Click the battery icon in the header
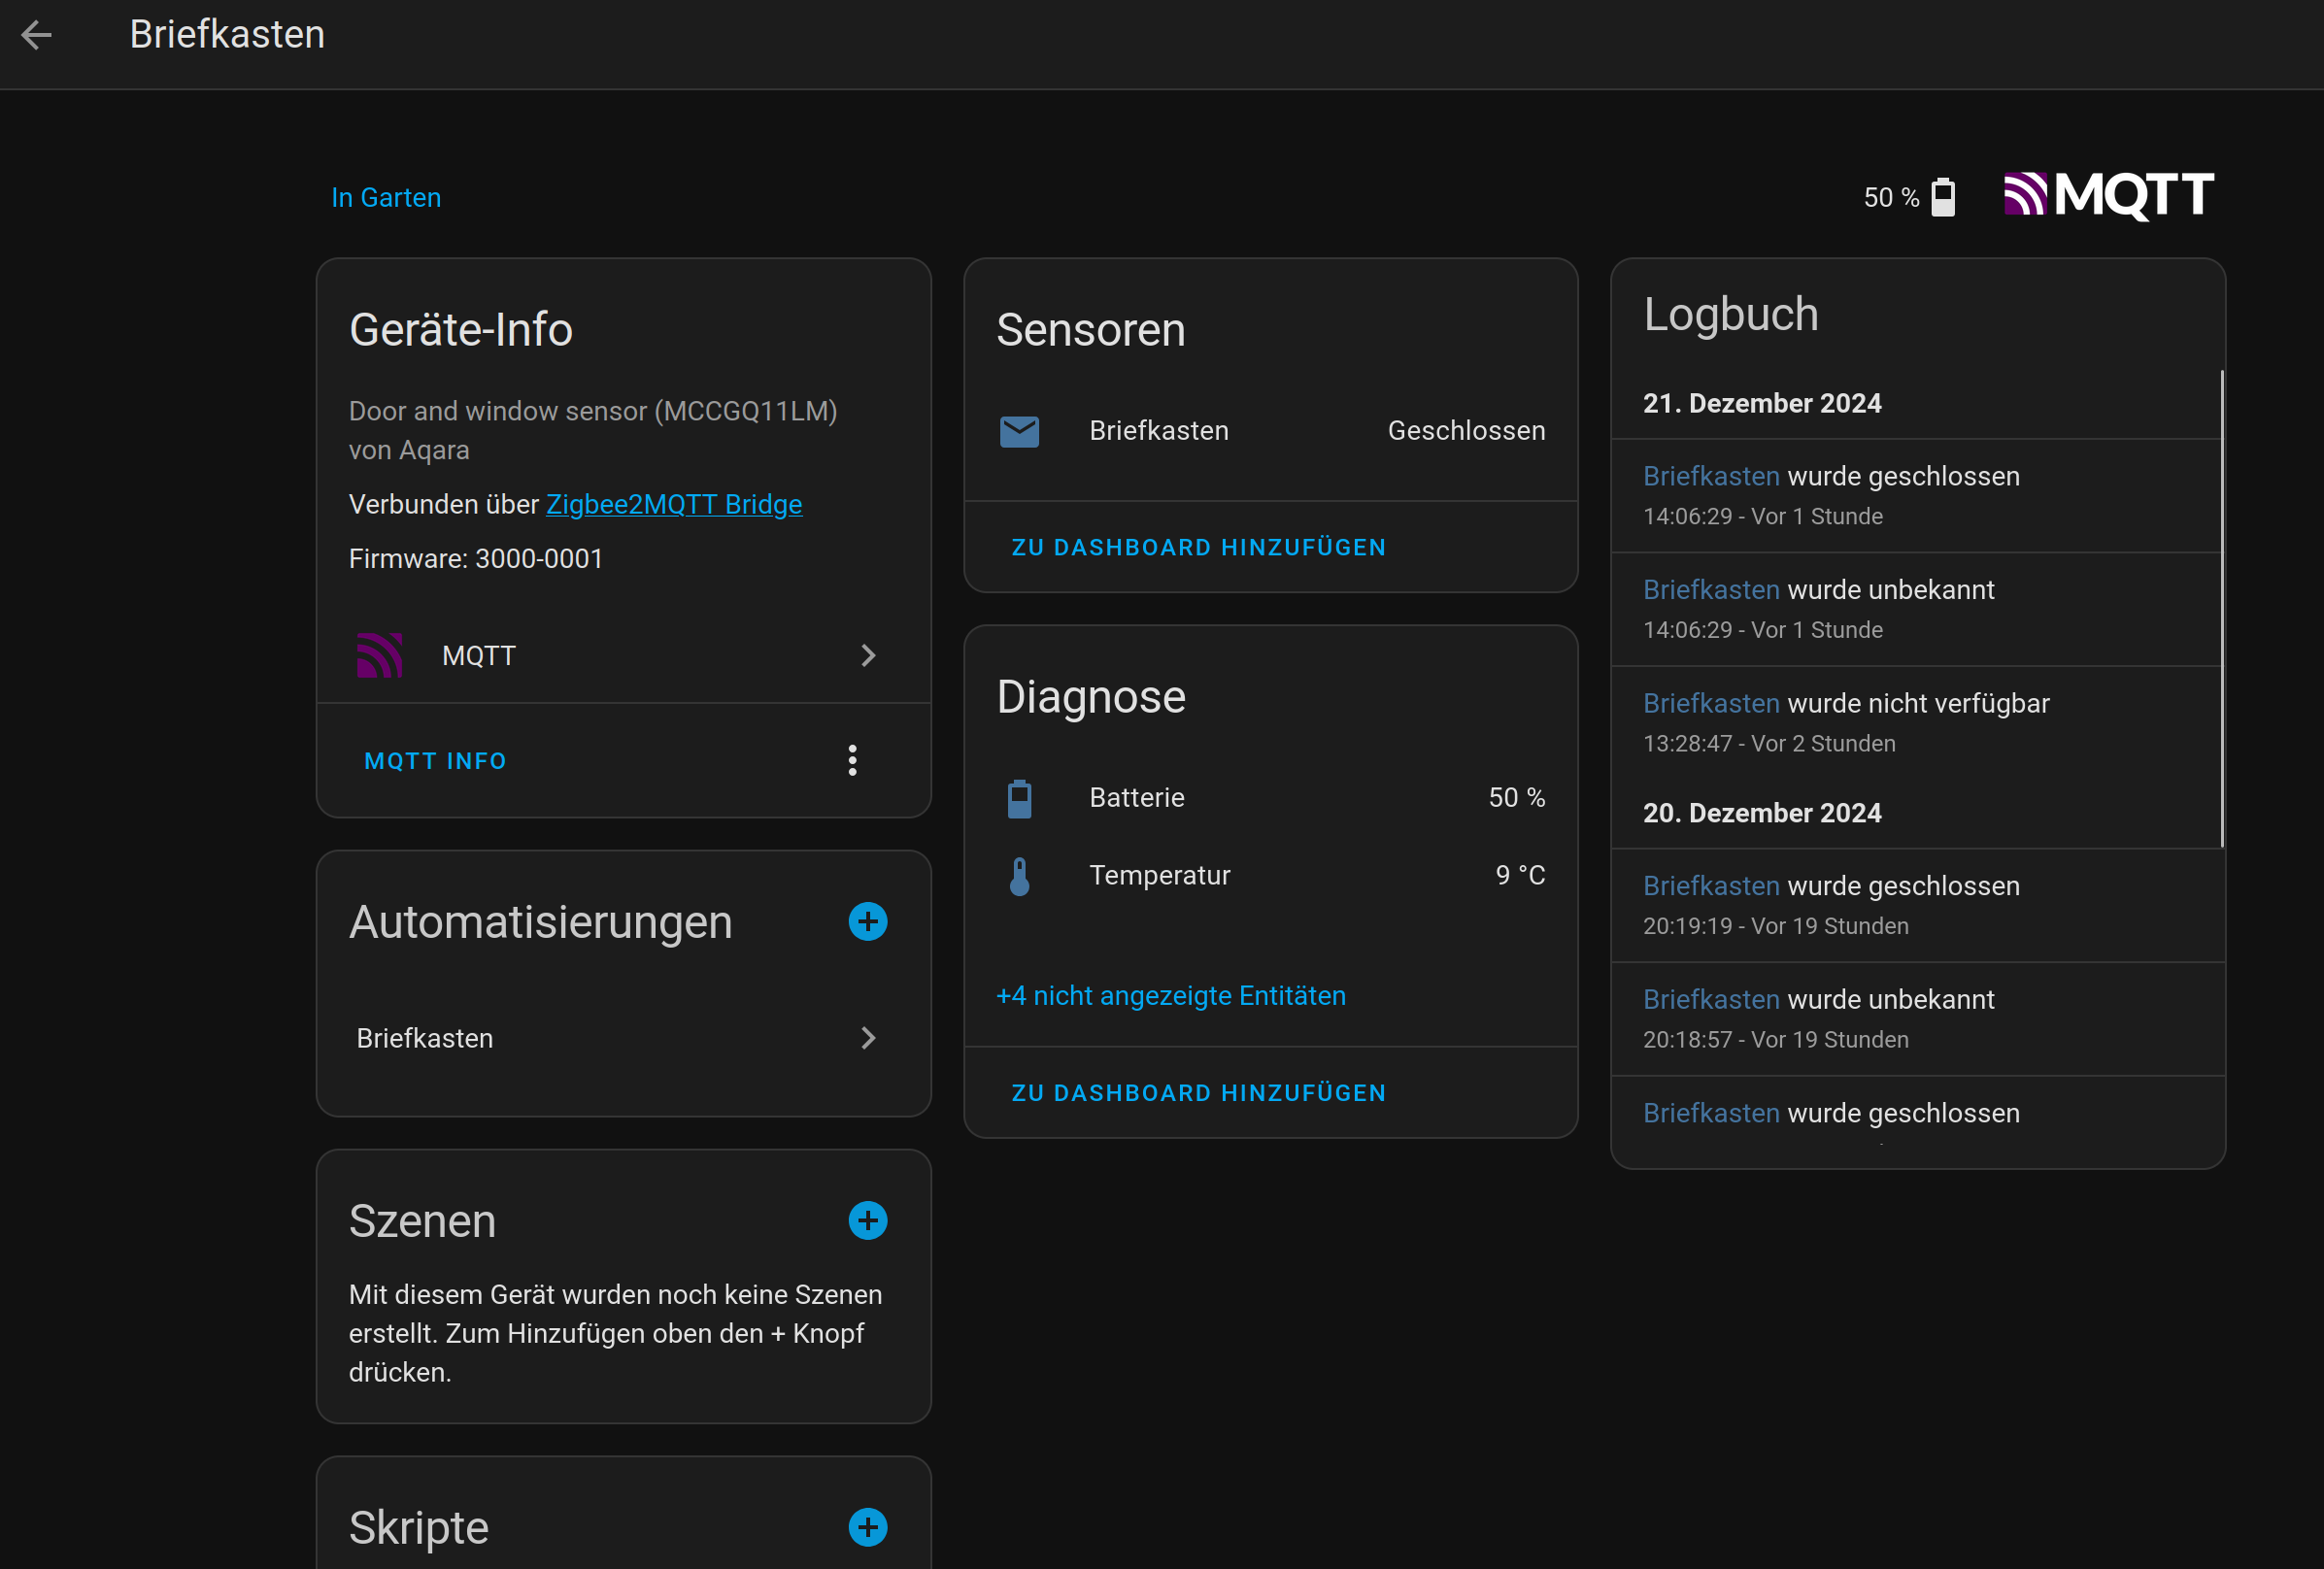 (x=1942, y=197)
